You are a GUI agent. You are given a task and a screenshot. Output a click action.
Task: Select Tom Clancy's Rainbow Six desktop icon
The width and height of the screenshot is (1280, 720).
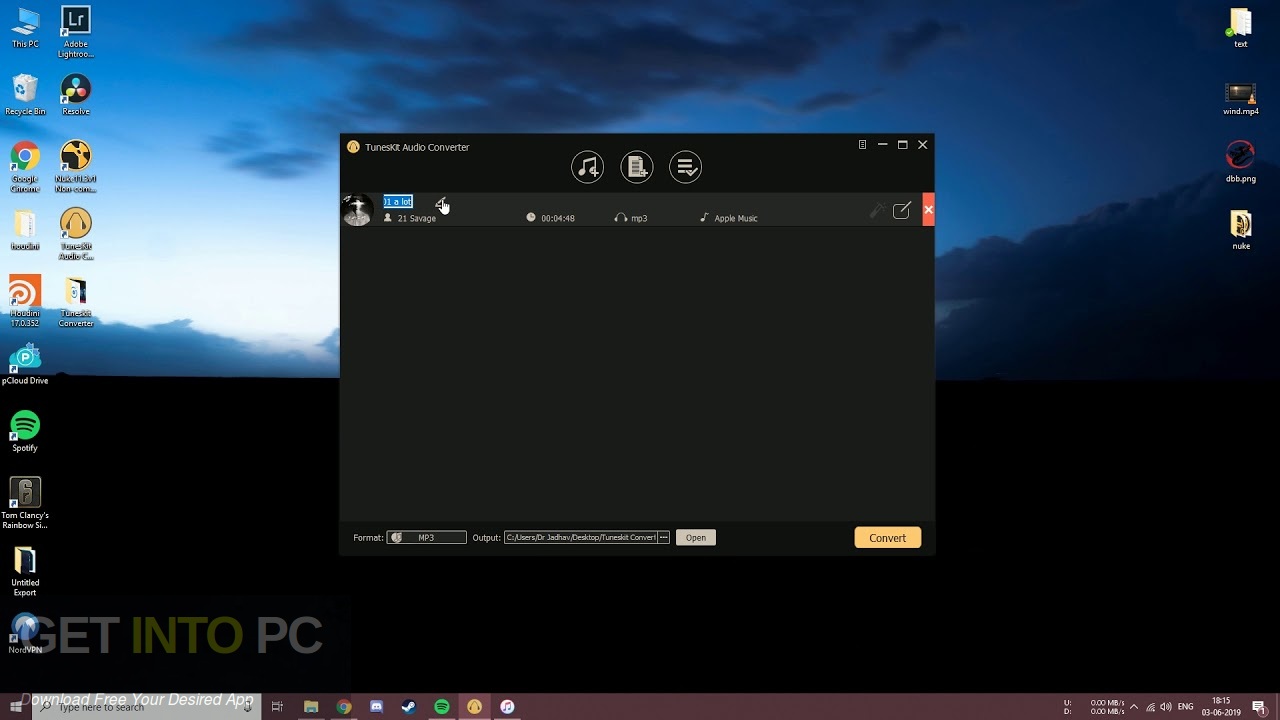click(25, 503)
